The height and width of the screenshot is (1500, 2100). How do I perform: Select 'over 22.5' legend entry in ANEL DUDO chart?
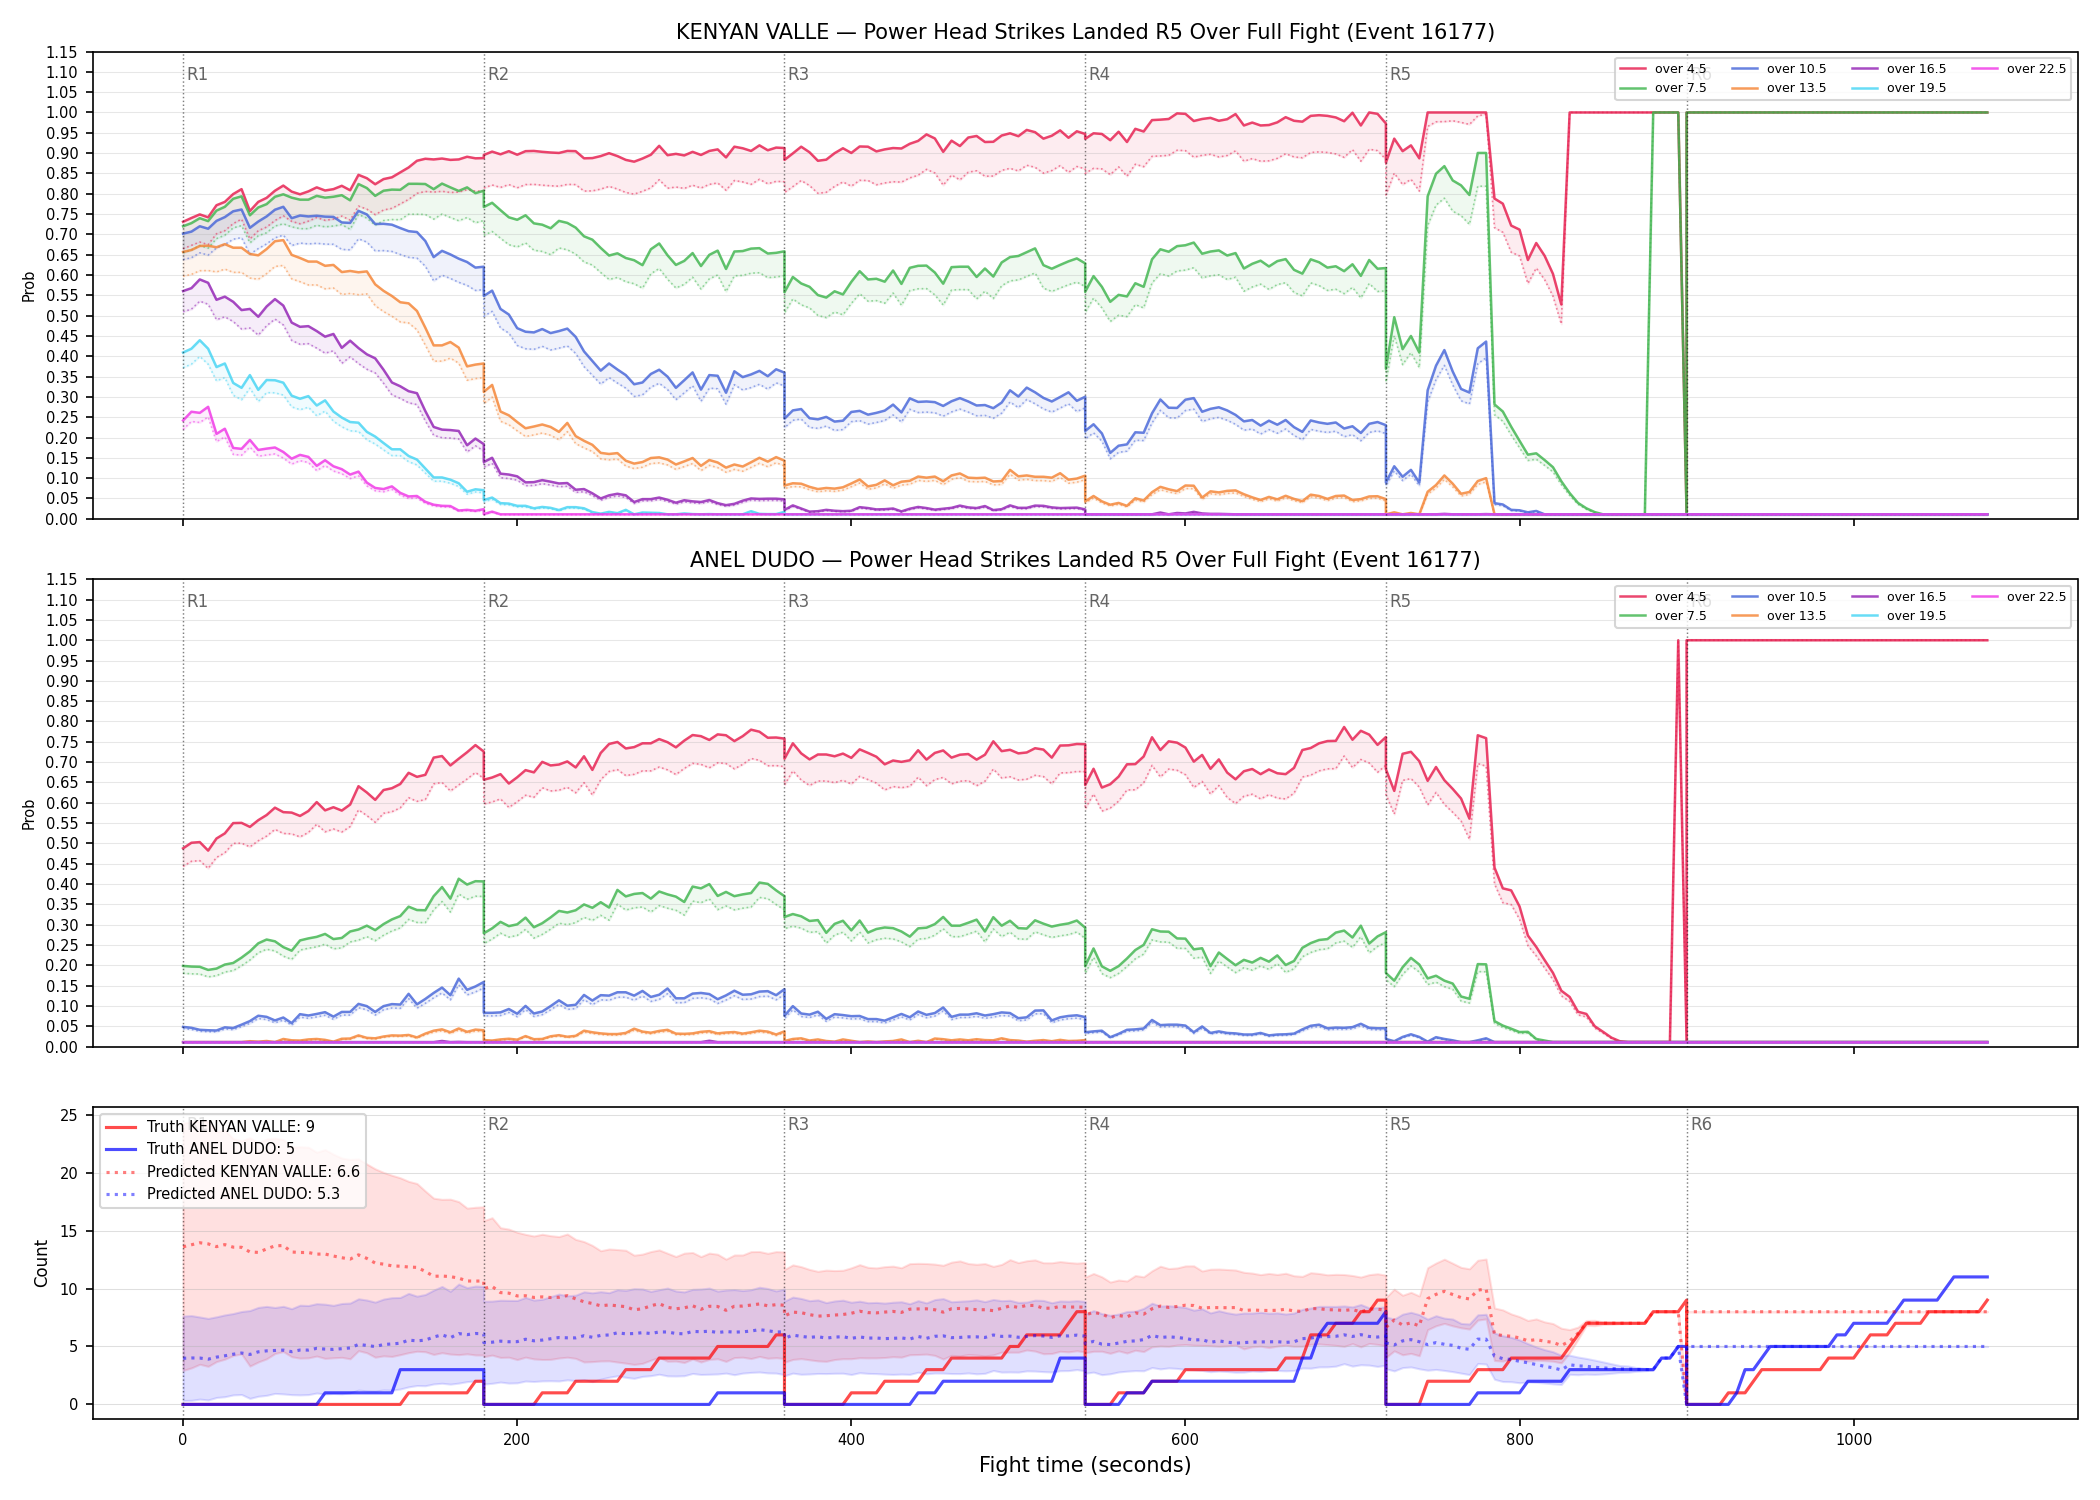click(2019, 597)
